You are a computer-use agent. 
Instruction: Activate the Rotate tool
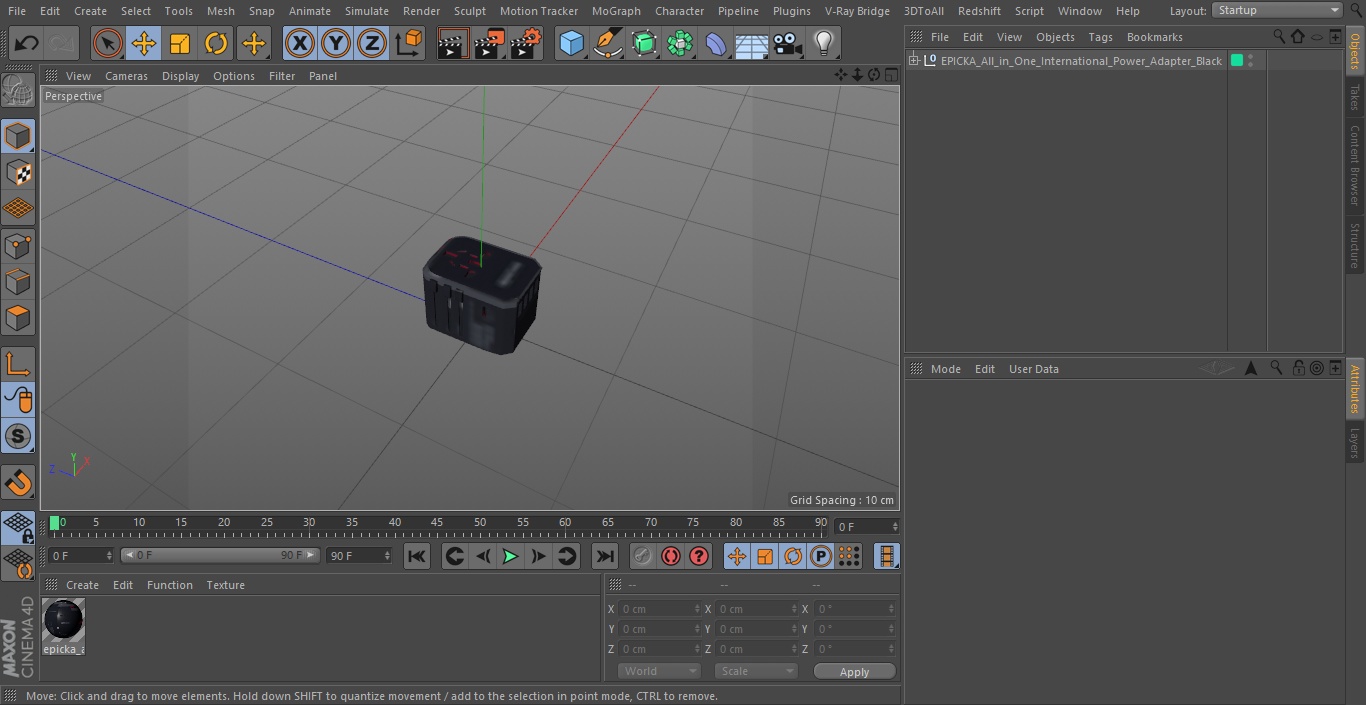[216, 43]
